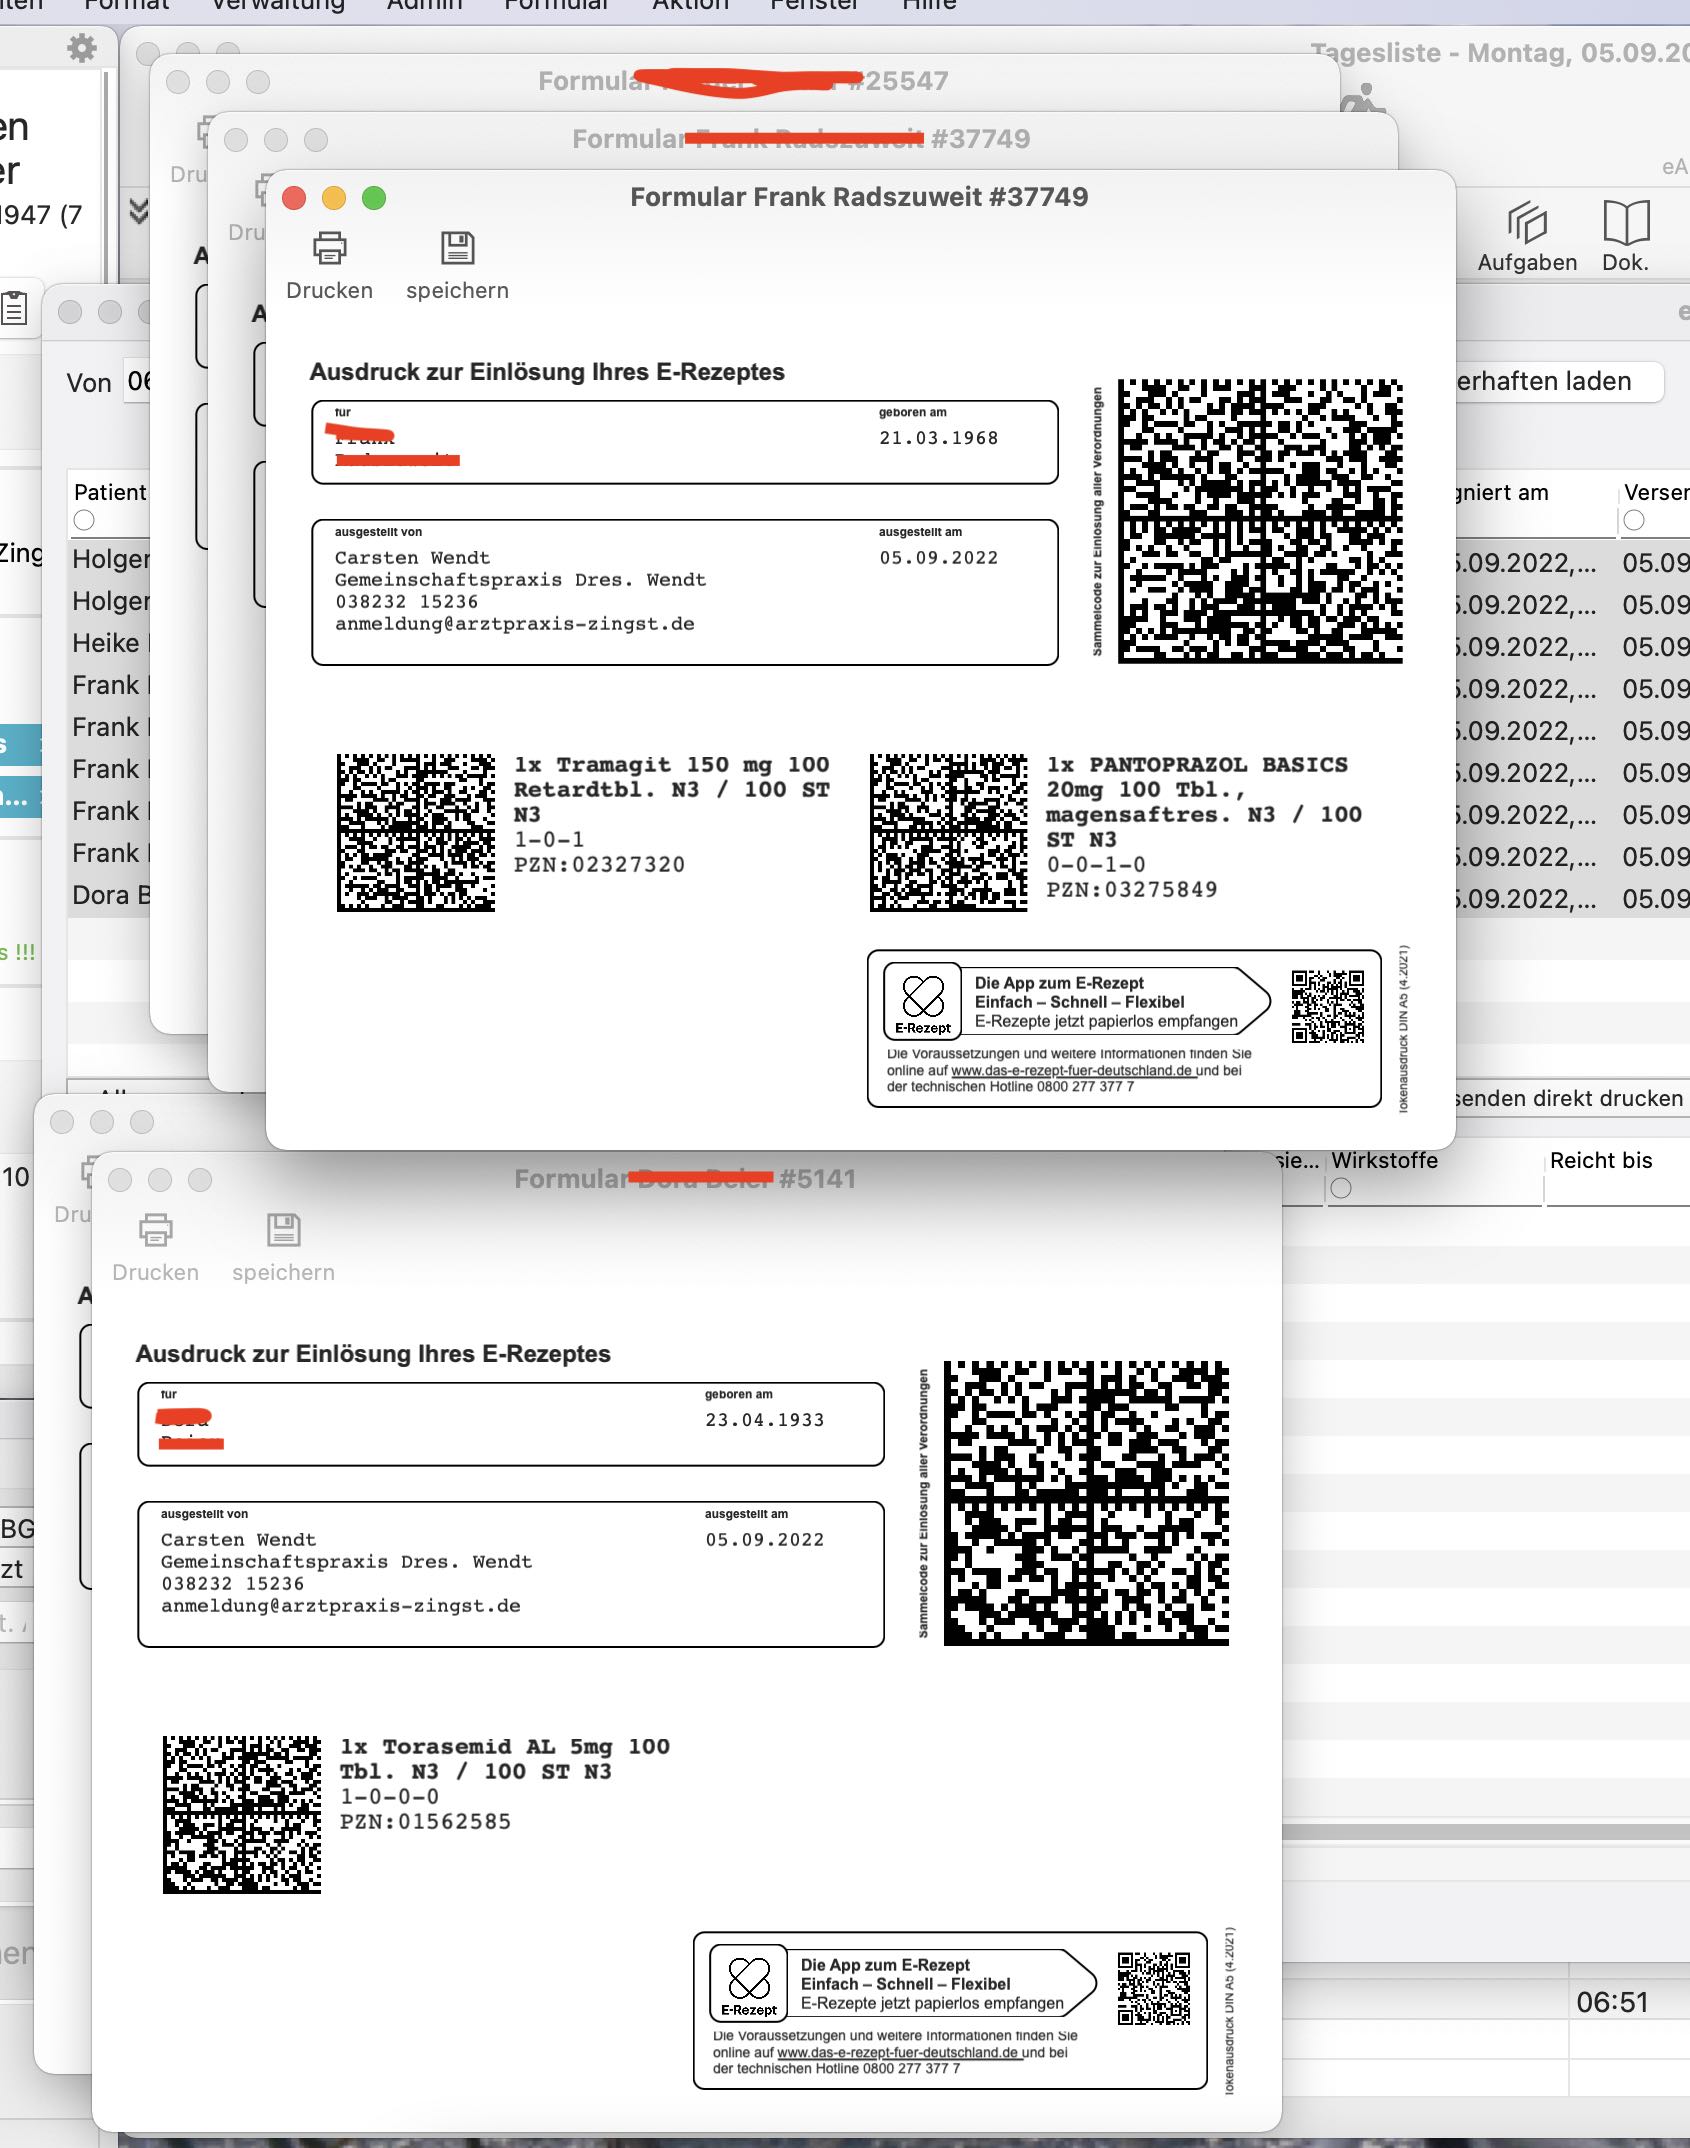This screenshot has height=2148, width=1690.
Task: Select the Versendet column radio button
Action: pyautogui.click(x=1634, y=520)
